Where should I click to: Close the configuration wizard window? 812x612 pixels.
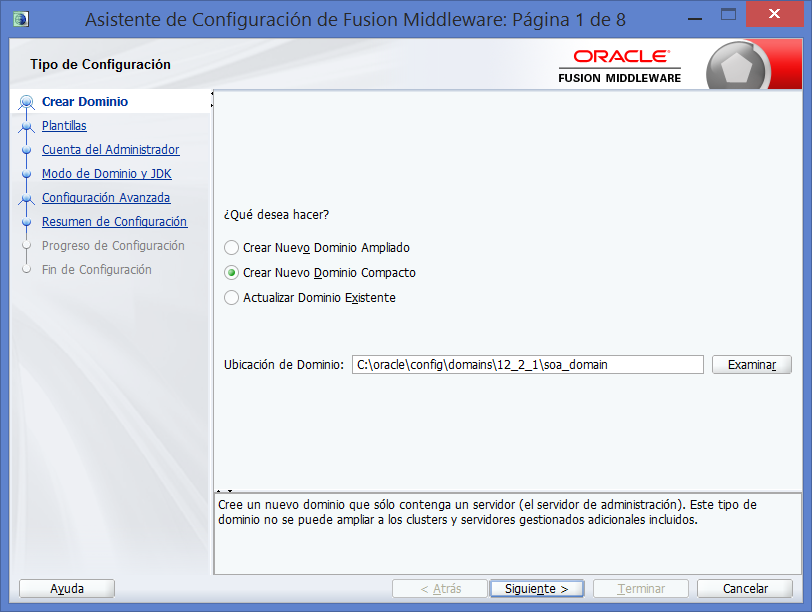[x=774, y=14]
